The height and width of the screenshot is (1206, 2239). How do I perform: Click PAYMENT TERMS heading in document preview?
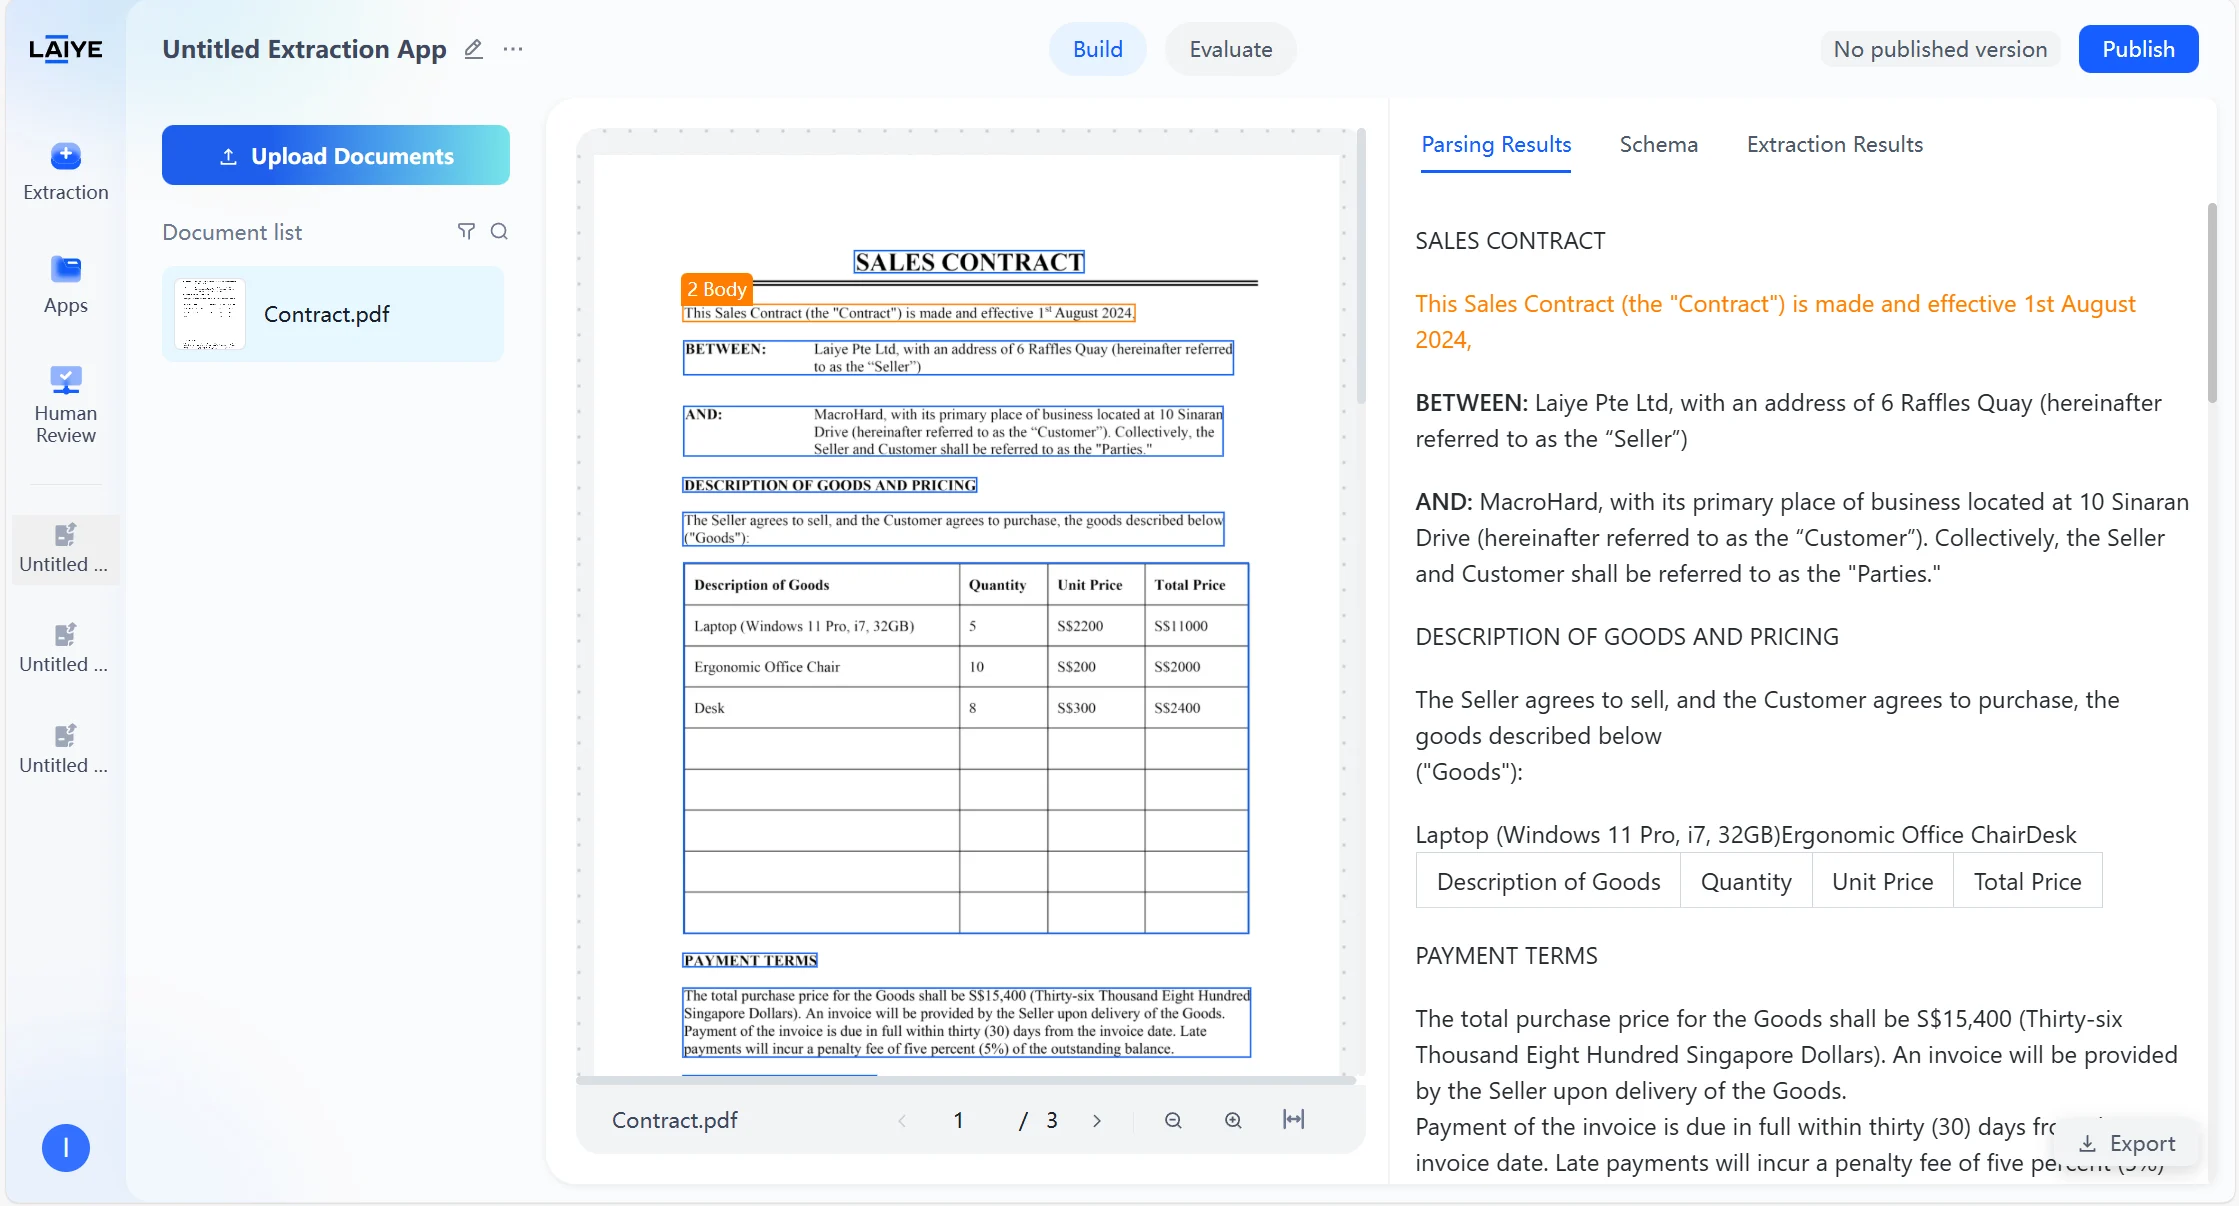point(750,960)
